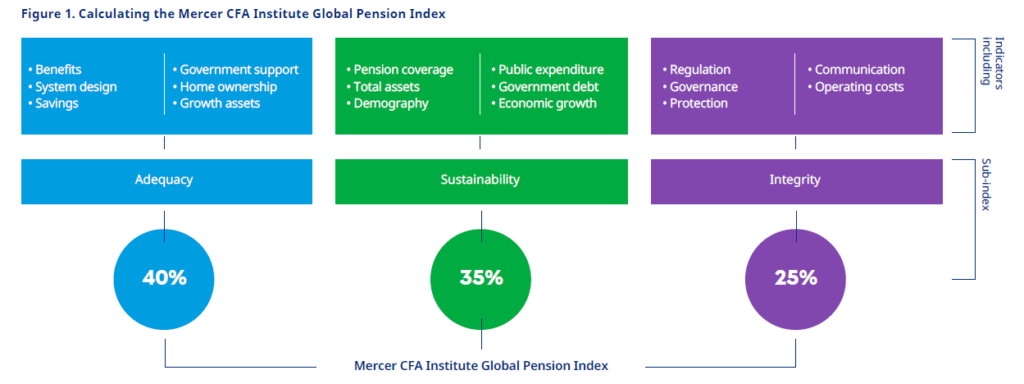Screen dimensions: 1024x384
Task: Click the green 35% circle
Action: pyautogui.click(x=481, y=278)
